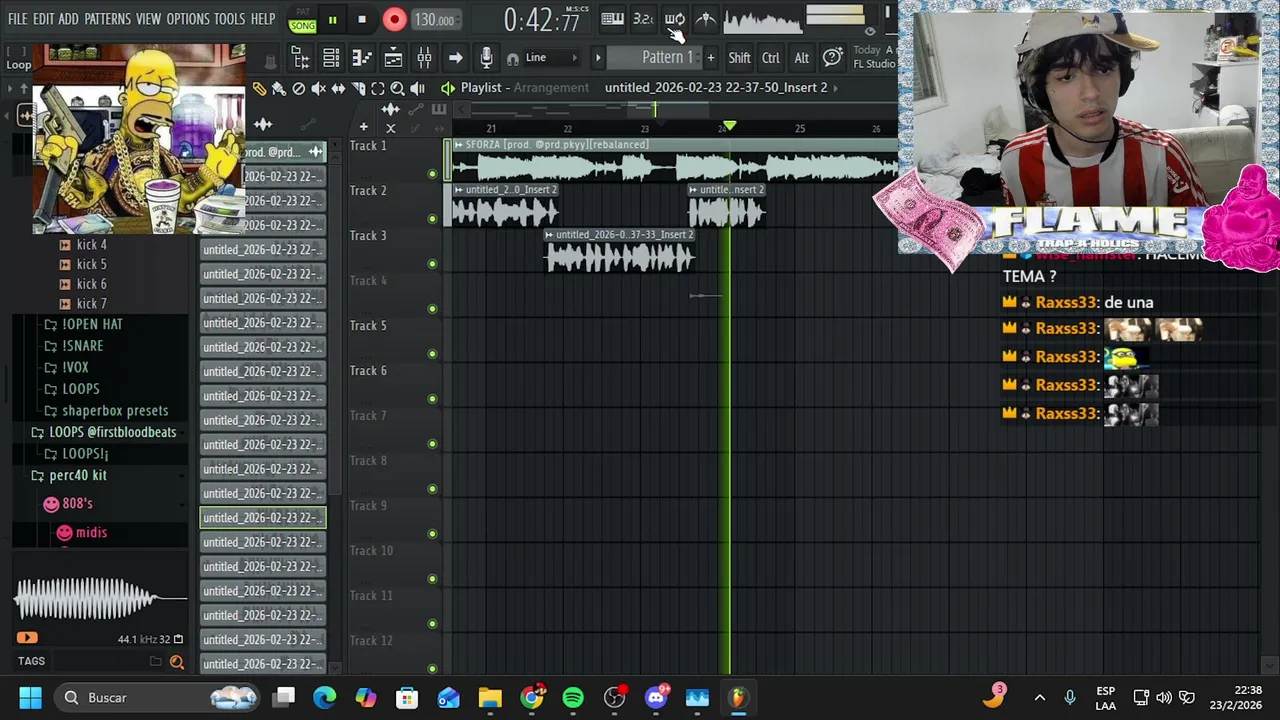This screenshot has height=720, width=1280.
Task: Click the microphone recording icon
Action: point(486,58)
